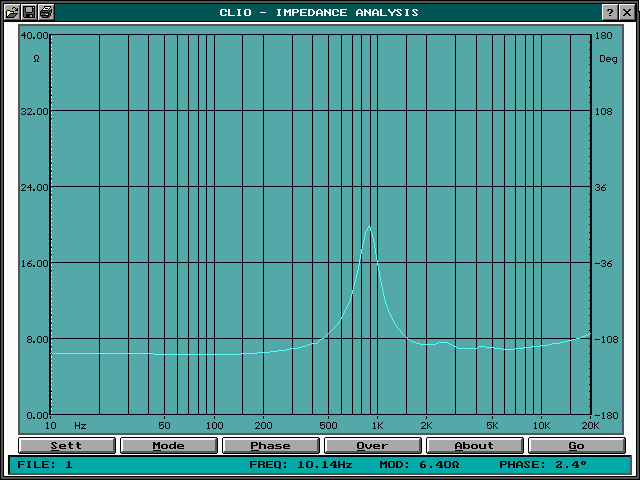
Task: Click the 8.00 impedance axis label
Action: coord(37,339)
